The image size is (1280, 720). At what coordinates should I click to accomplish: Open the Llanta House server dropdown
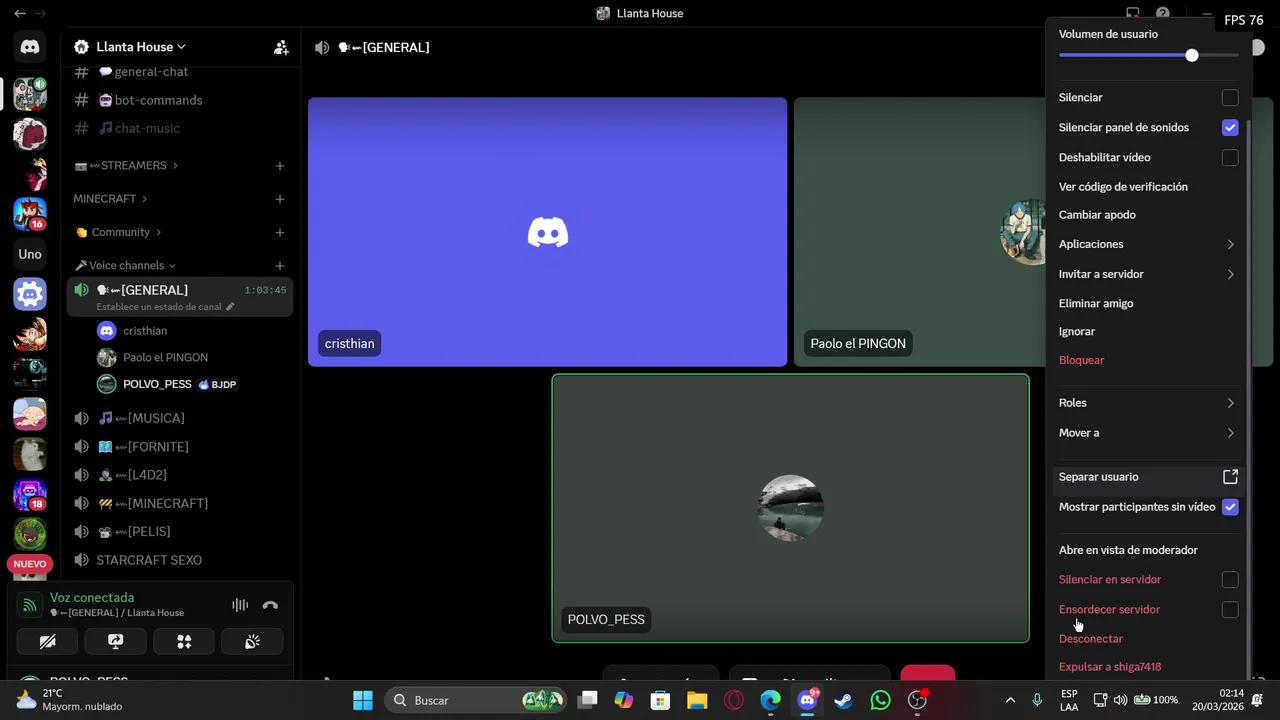140,47
